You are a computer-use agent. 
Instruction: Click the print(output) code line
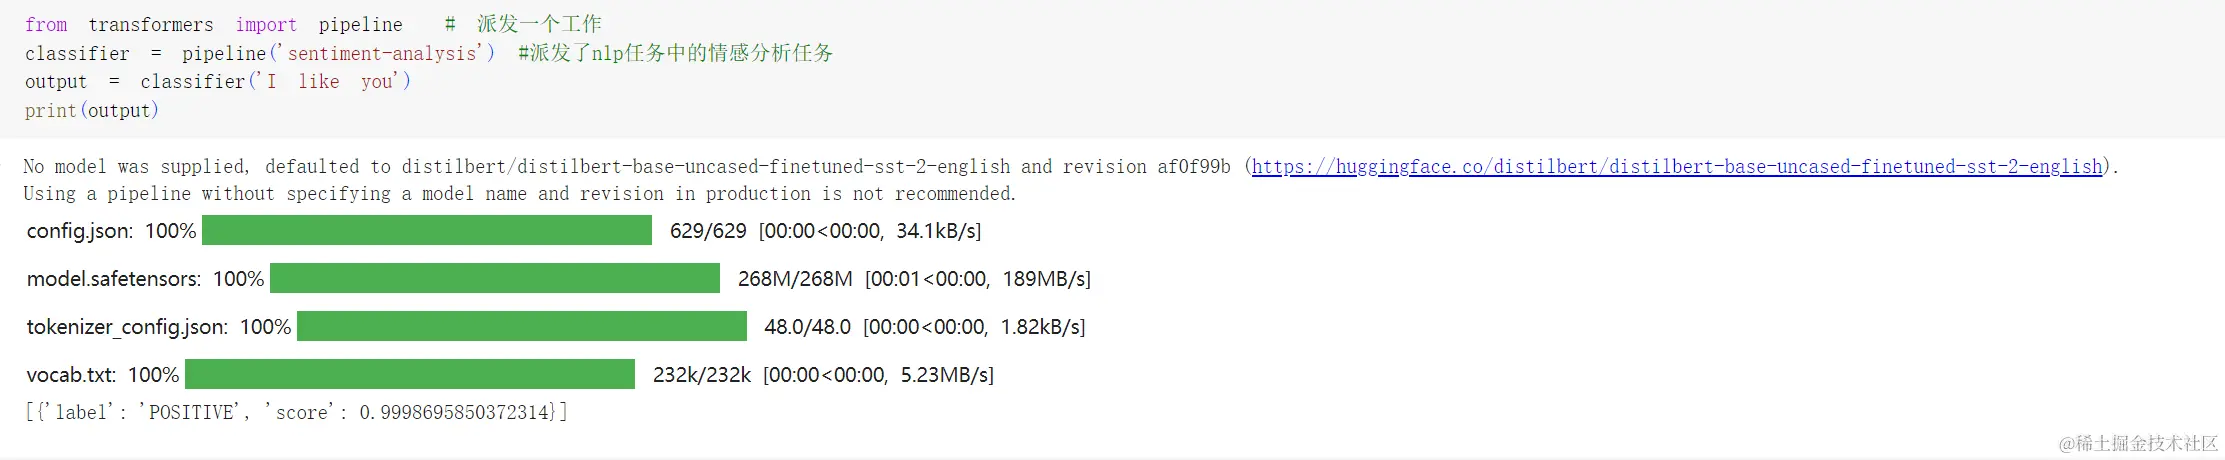click(x=91, y=111)
